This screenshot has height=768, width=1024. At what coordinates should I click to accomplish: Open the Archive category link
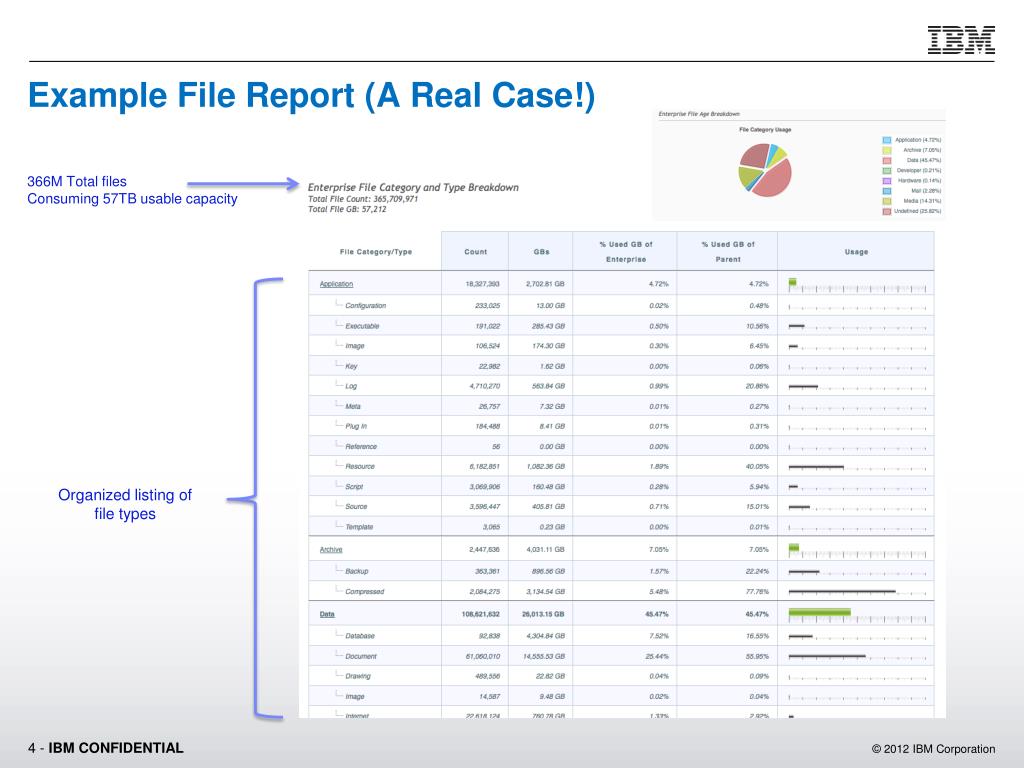coord(331,550)
